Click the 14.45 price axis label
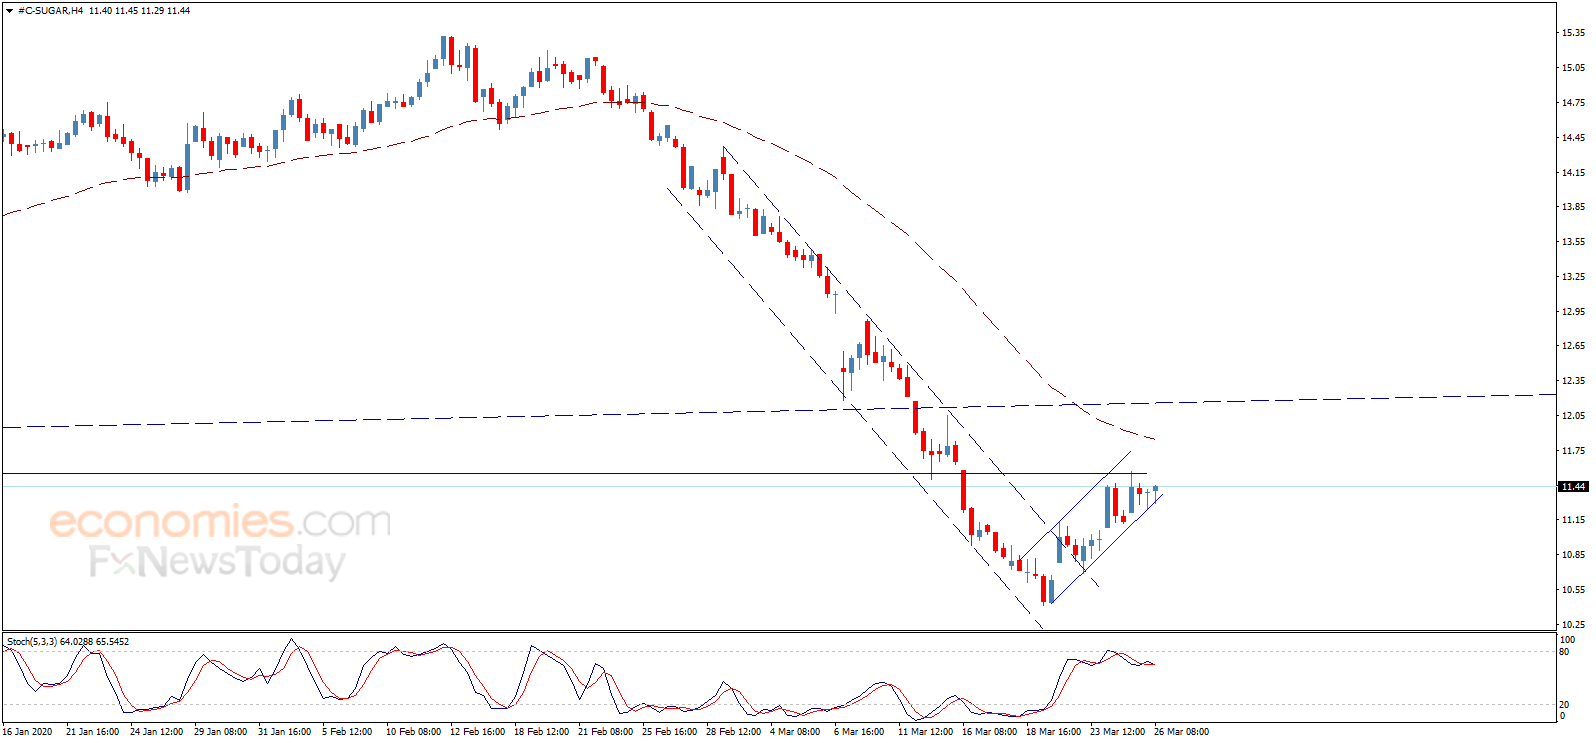 click(x=1573, y=138)
